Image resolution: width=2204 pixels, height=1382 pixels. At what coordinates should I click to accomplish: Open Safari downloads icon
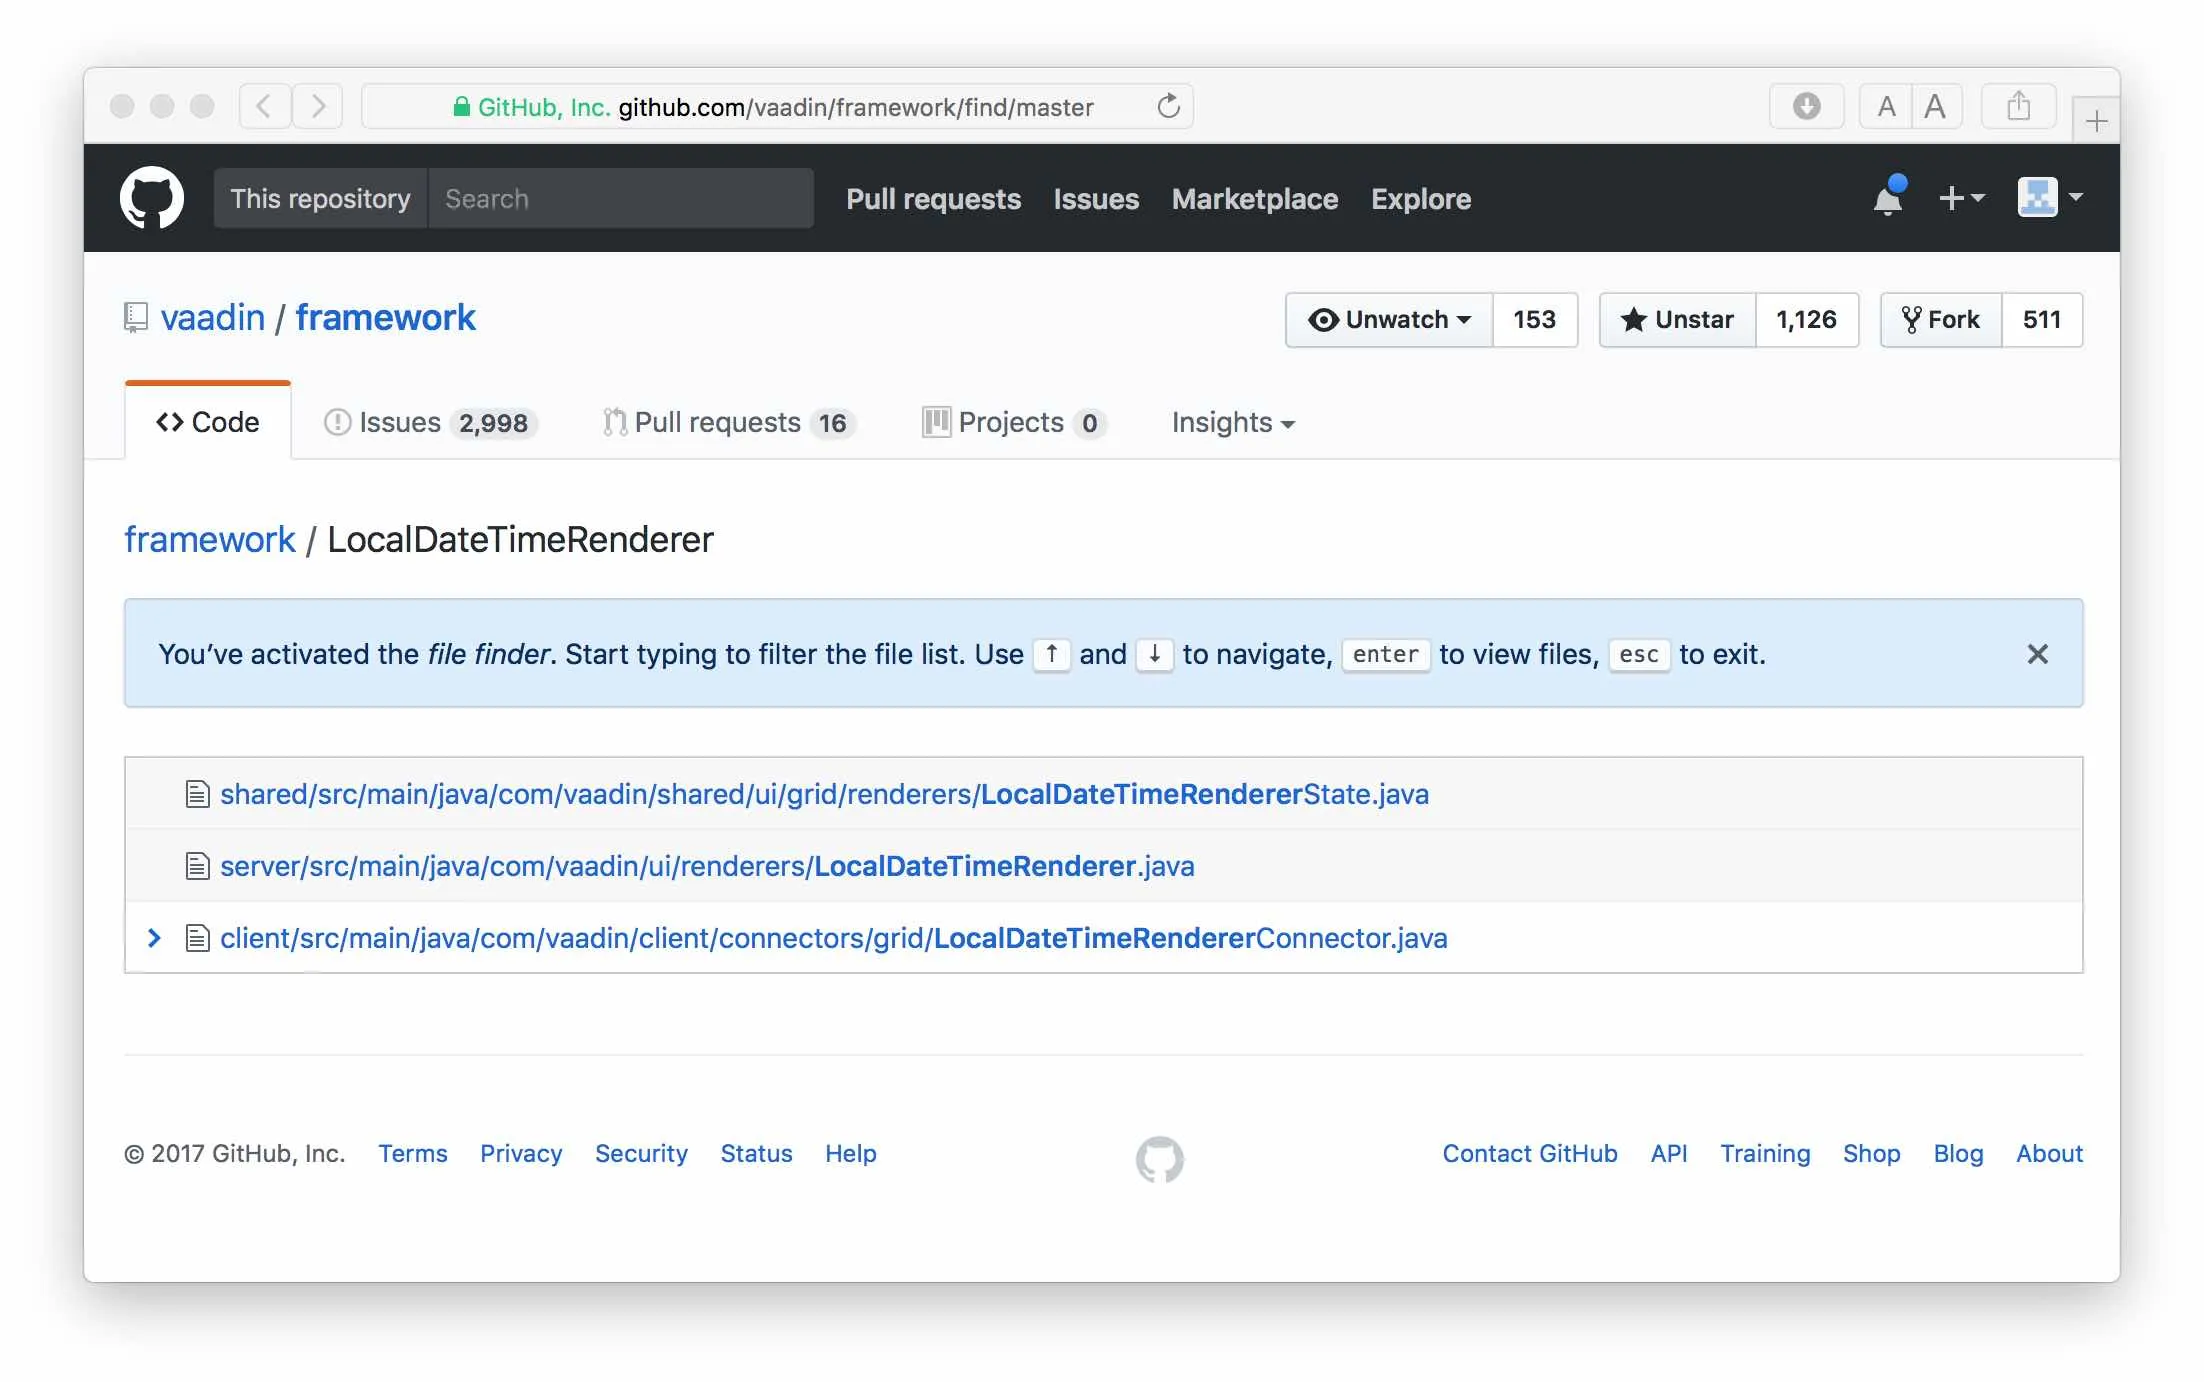pos(1806,106)
